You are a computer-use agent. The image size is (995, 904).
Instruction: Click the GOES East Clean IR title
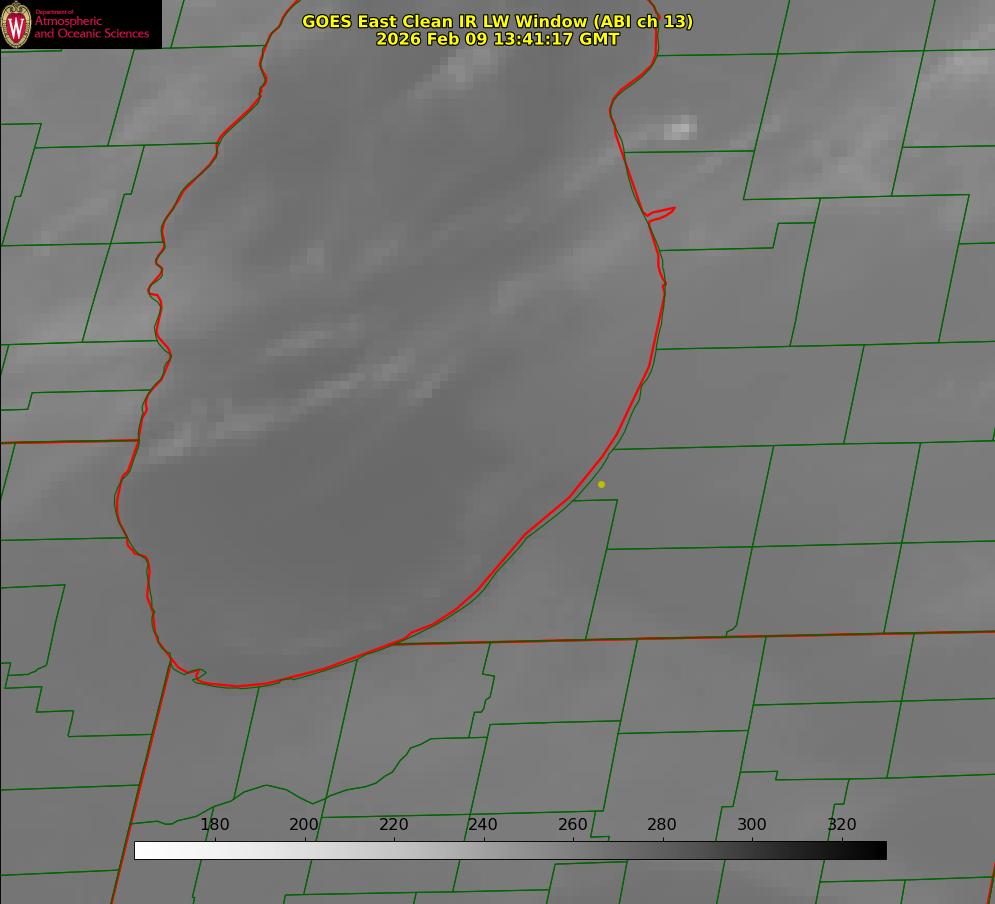click(497, 21)
